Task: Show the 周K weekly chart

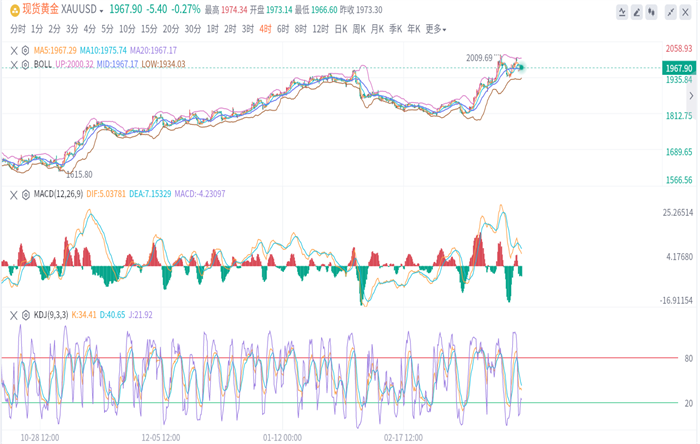Action: pos(359,29)
